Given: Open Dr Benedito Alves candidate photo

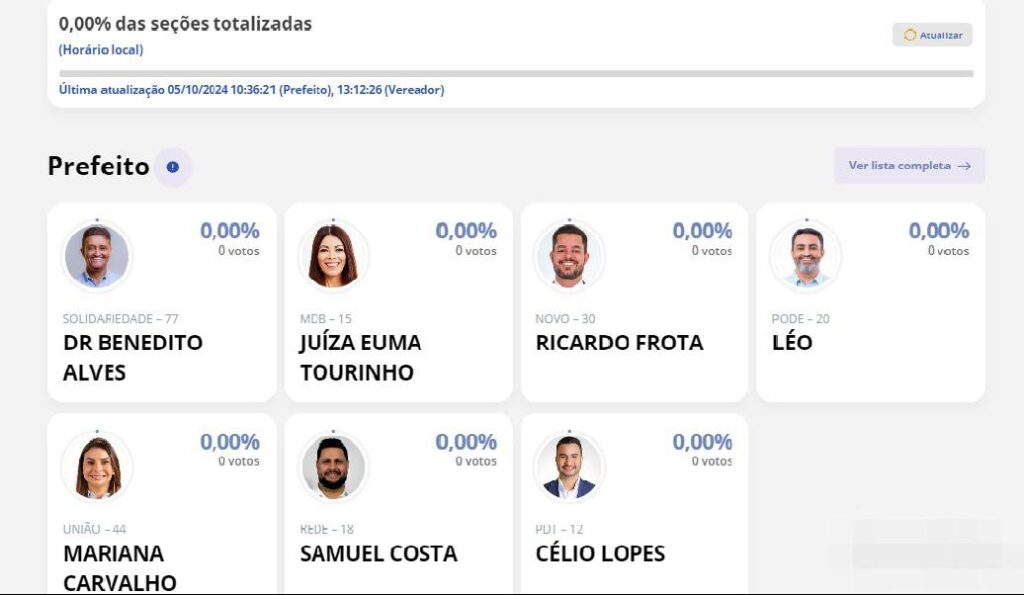Looking at the screenshot, I should click(x=97, y=256).
